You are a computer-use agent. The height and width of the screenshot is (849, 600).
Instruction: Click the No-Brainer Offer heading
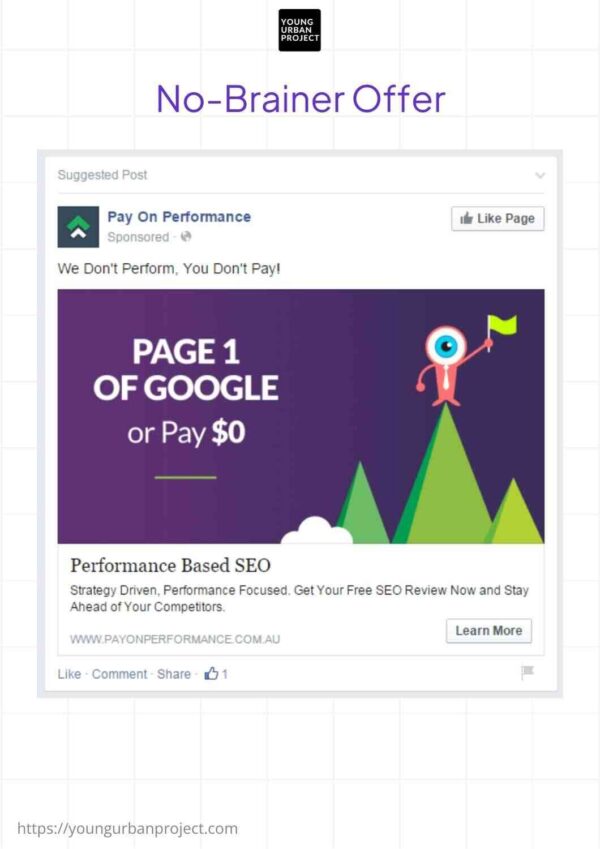(x=299, y=99)
